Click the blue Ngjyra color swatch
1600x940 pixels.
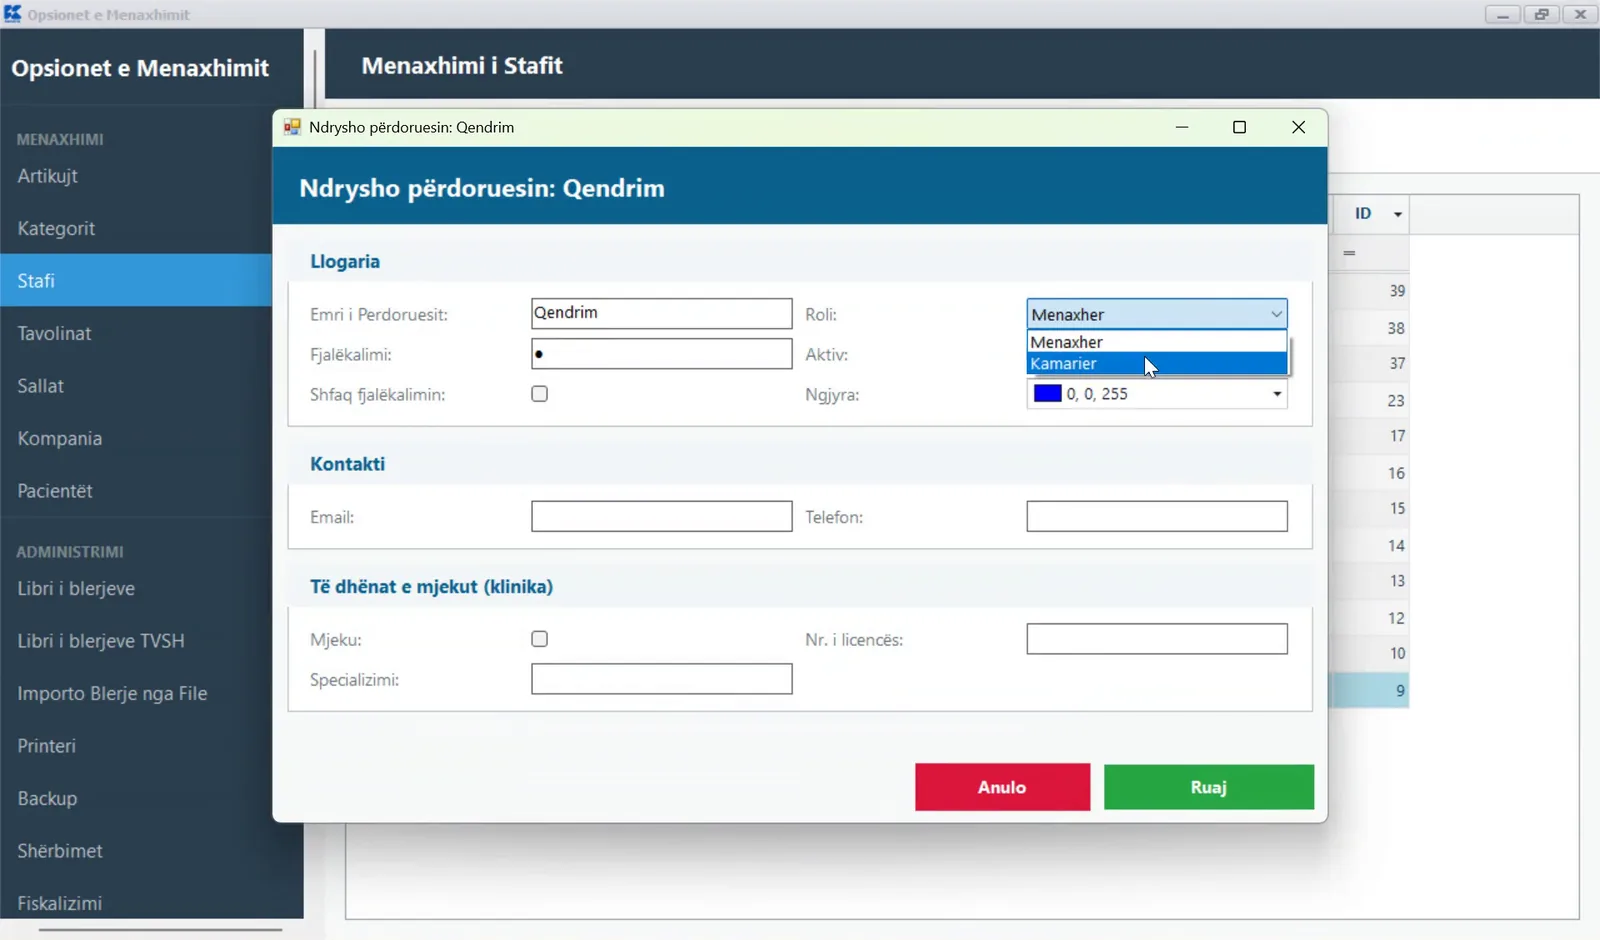pyautogui.click(x=1047, y=394)
